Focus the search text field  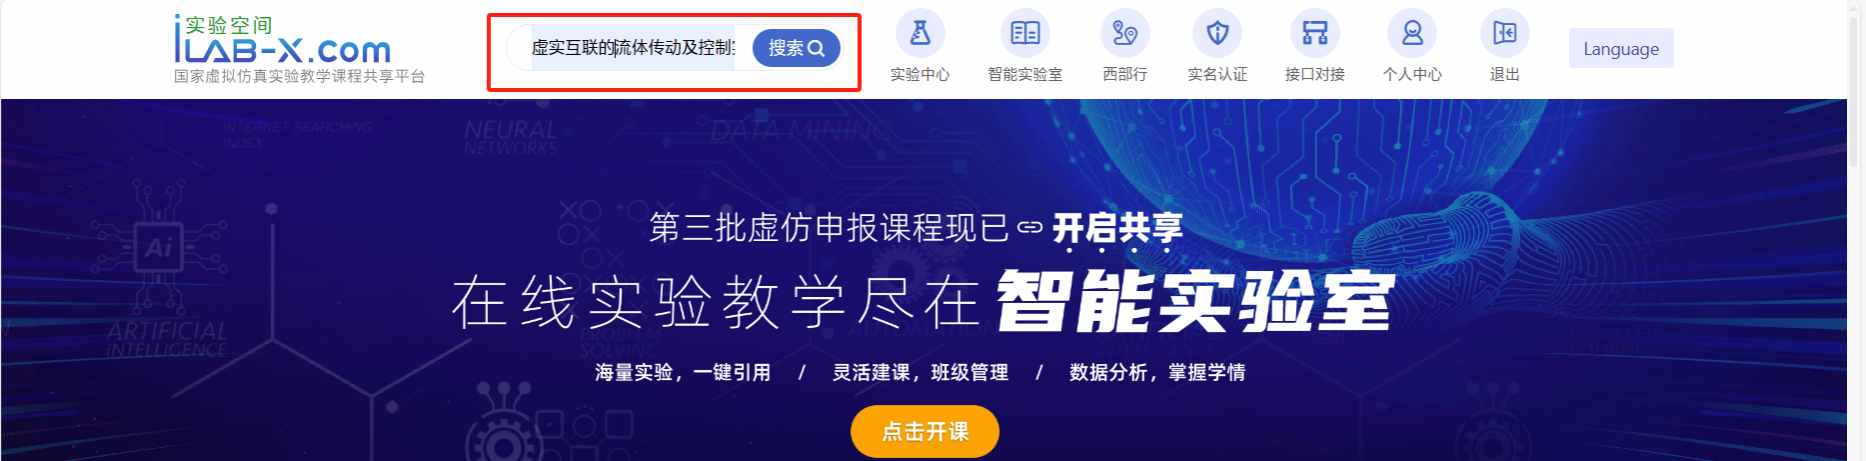(x=632, y=48)
